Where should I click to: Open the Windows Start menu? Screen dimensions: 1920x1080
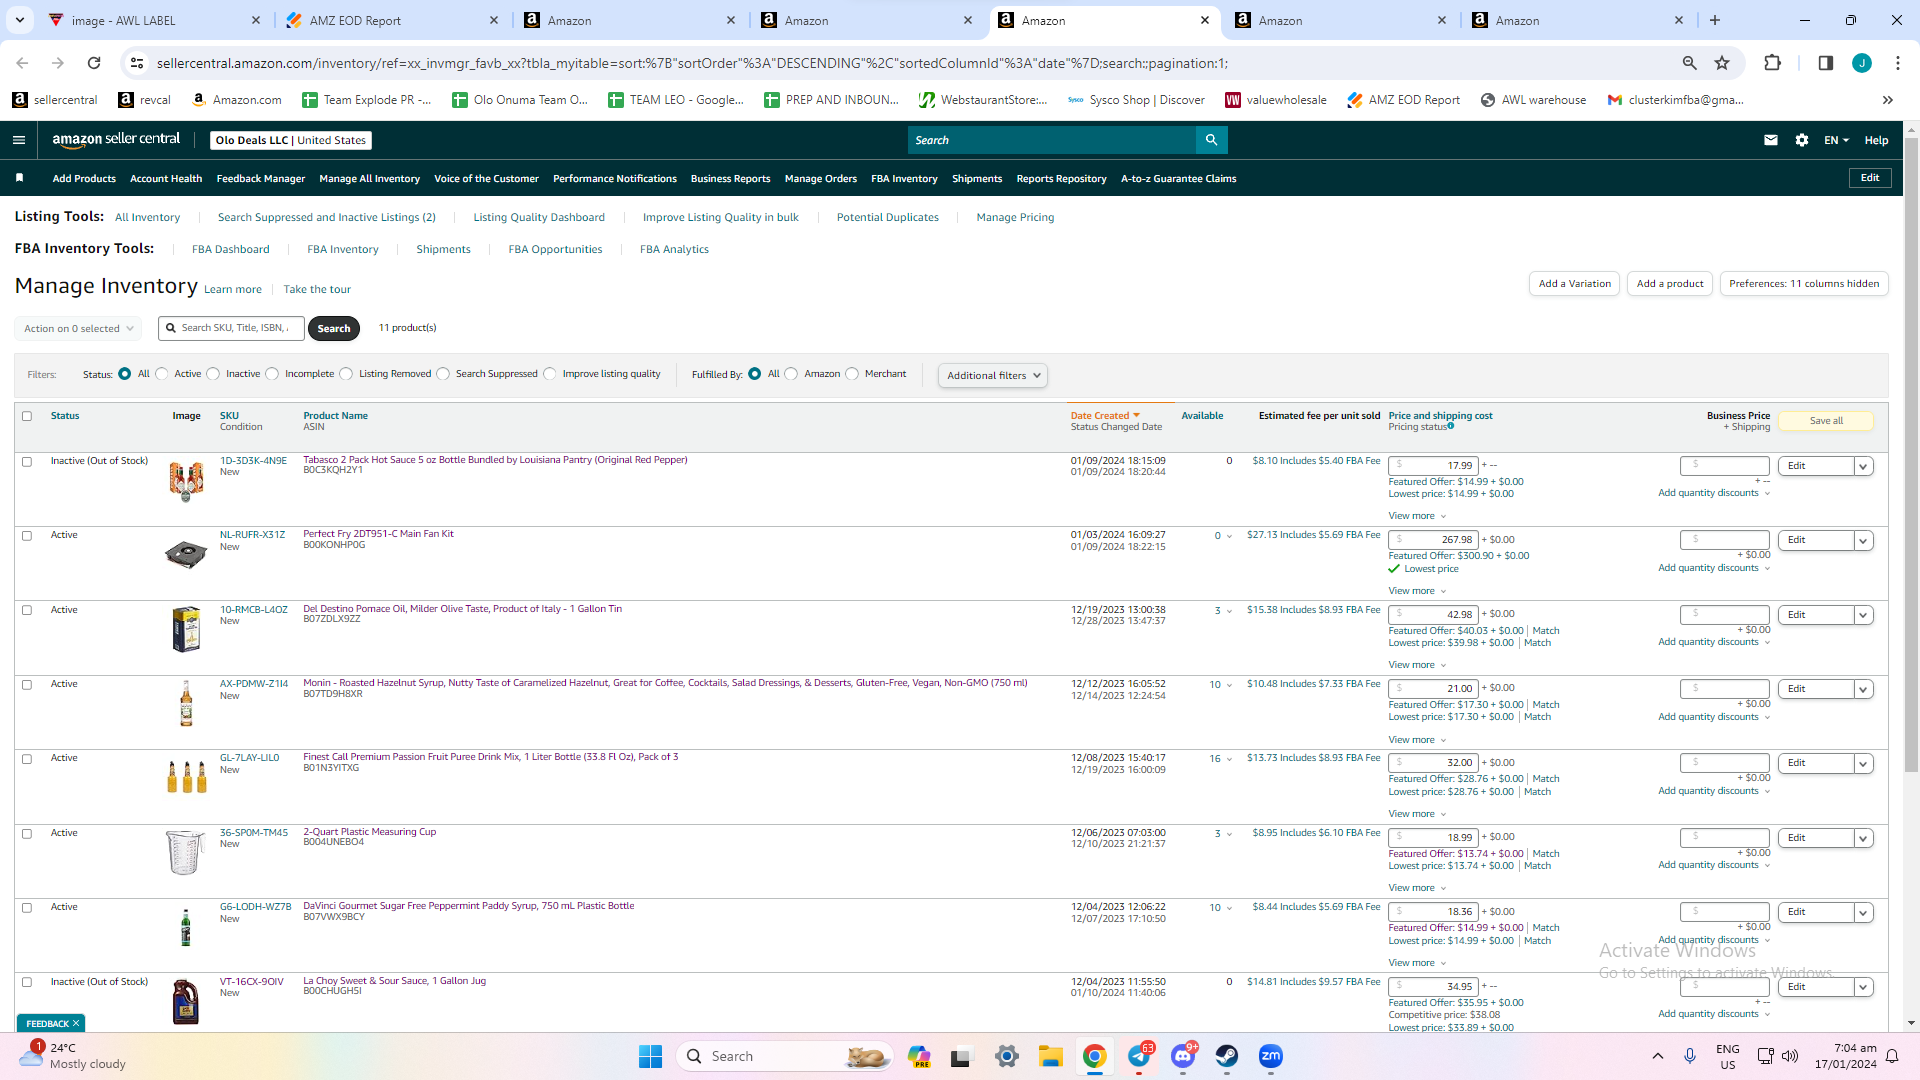coord(650,1056)
